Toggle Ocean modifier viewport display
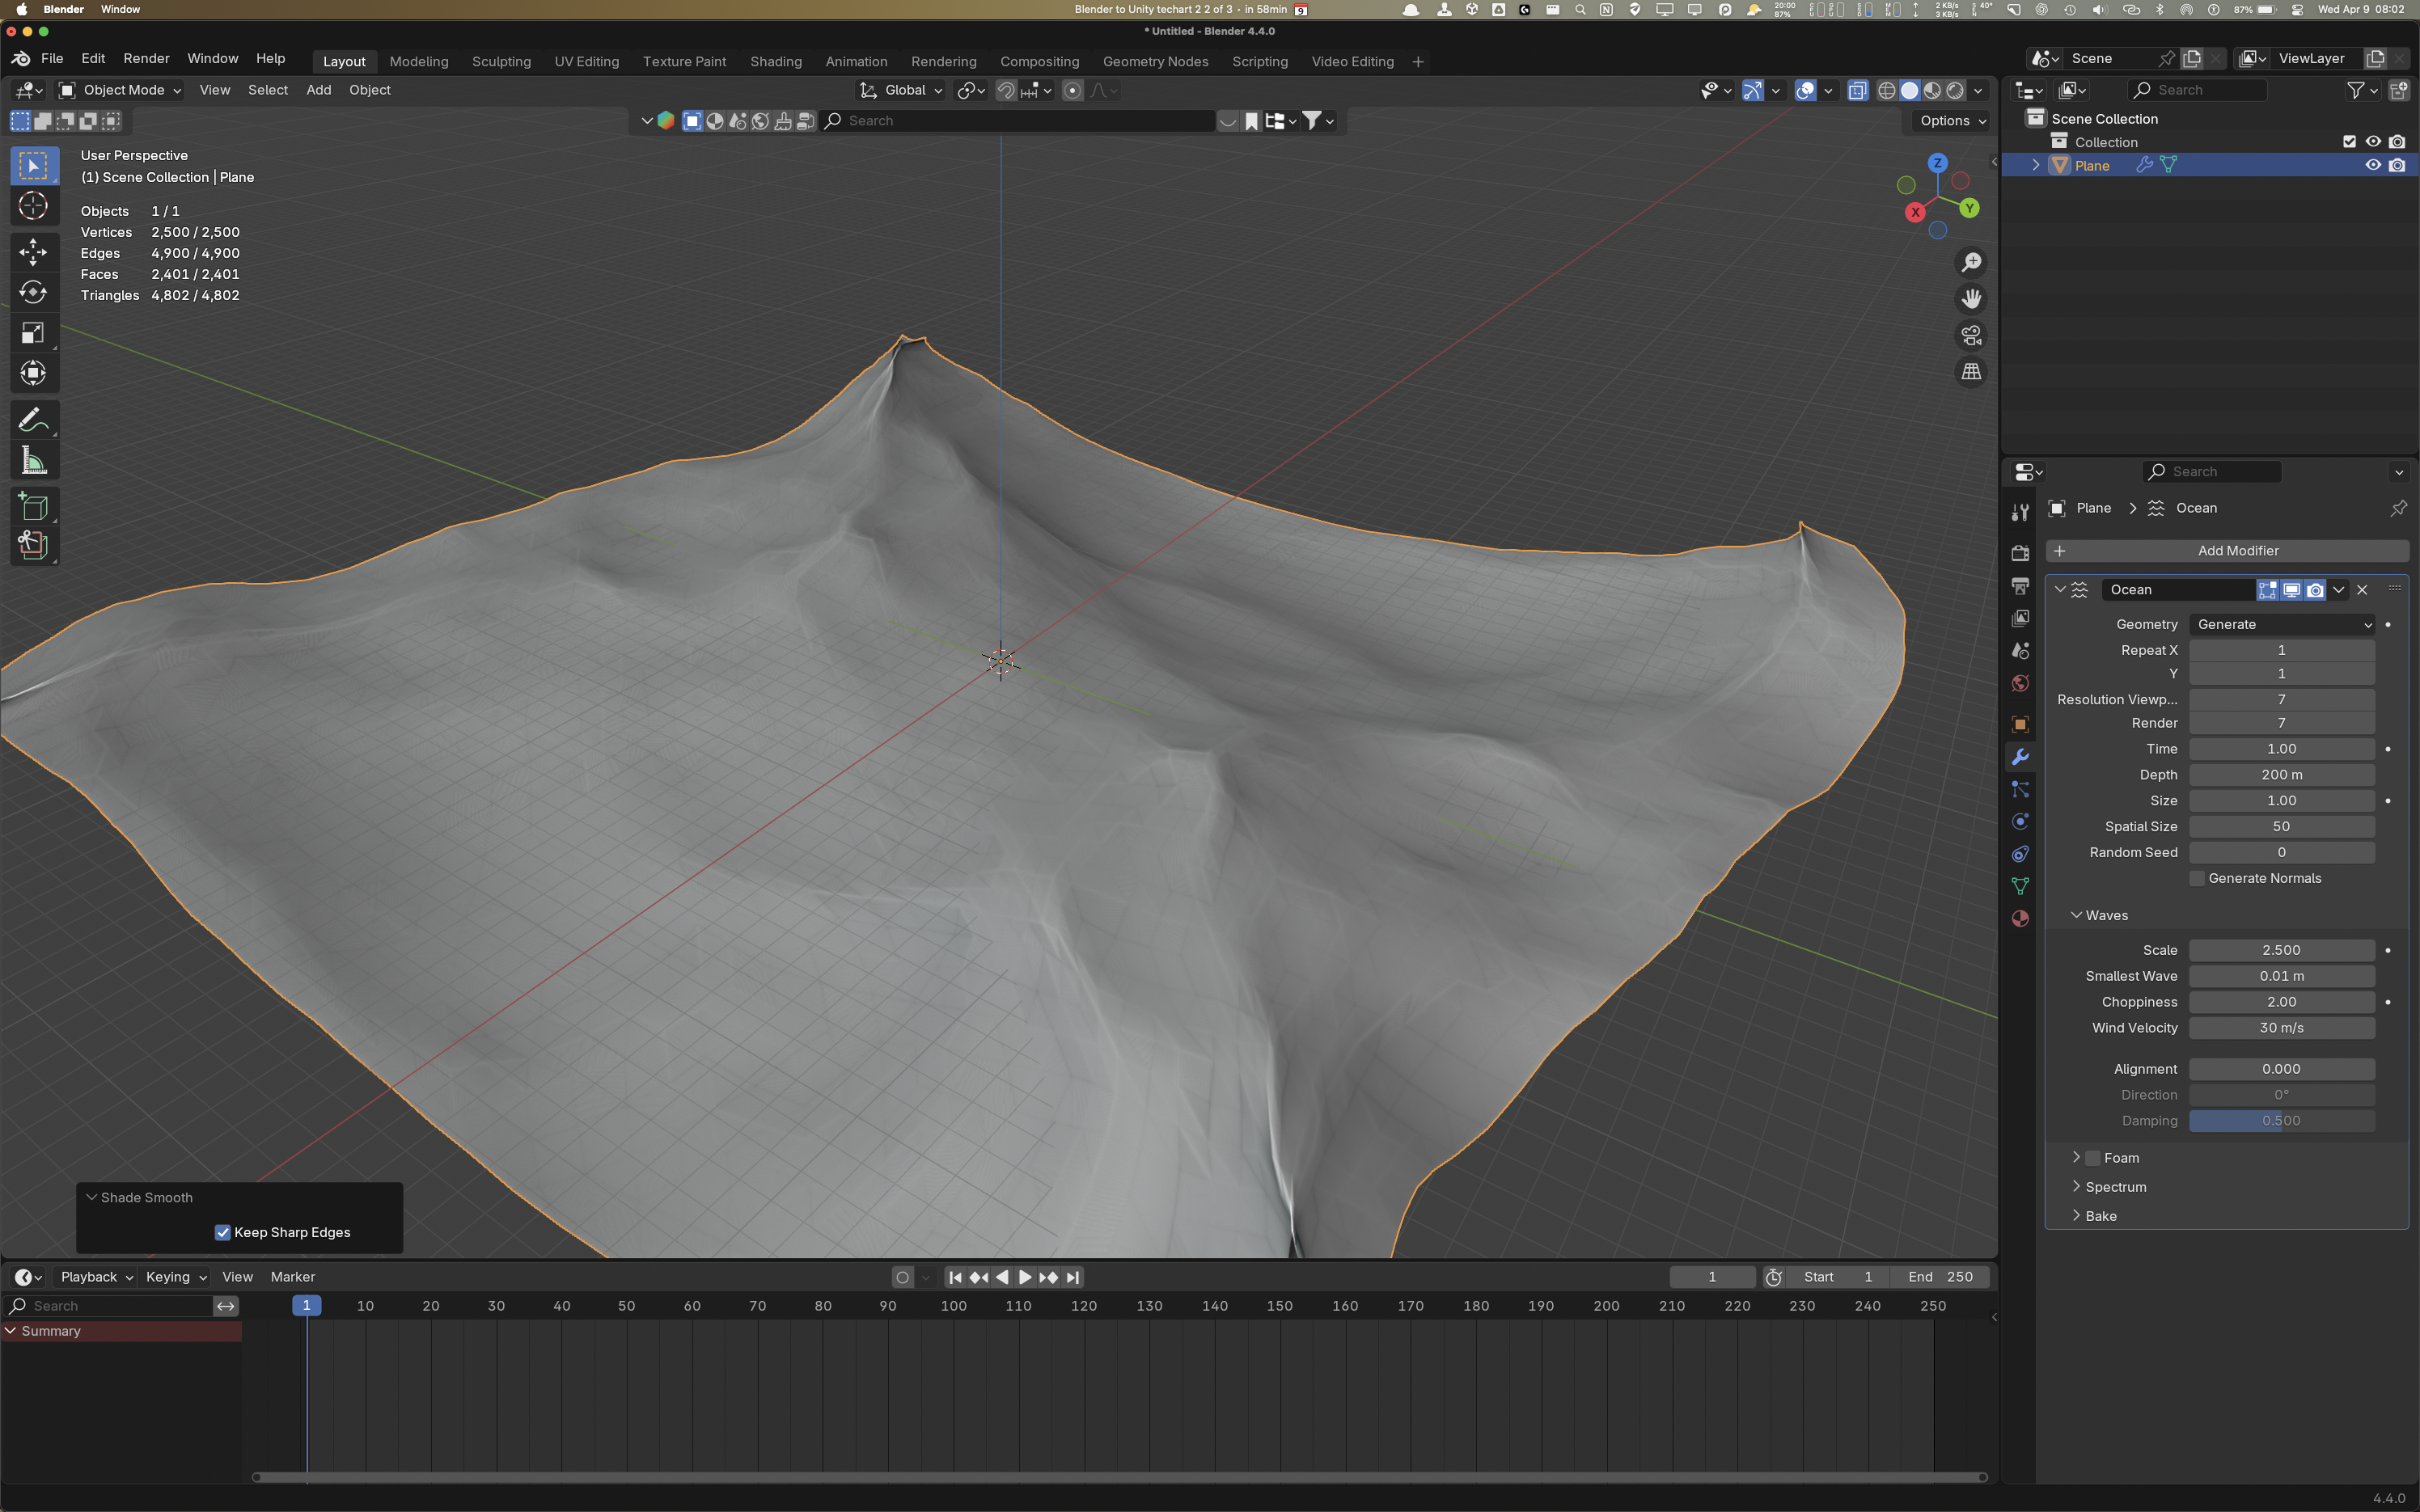The height and width of the screenshot is (1512, 2420). tap(2291, 590)
